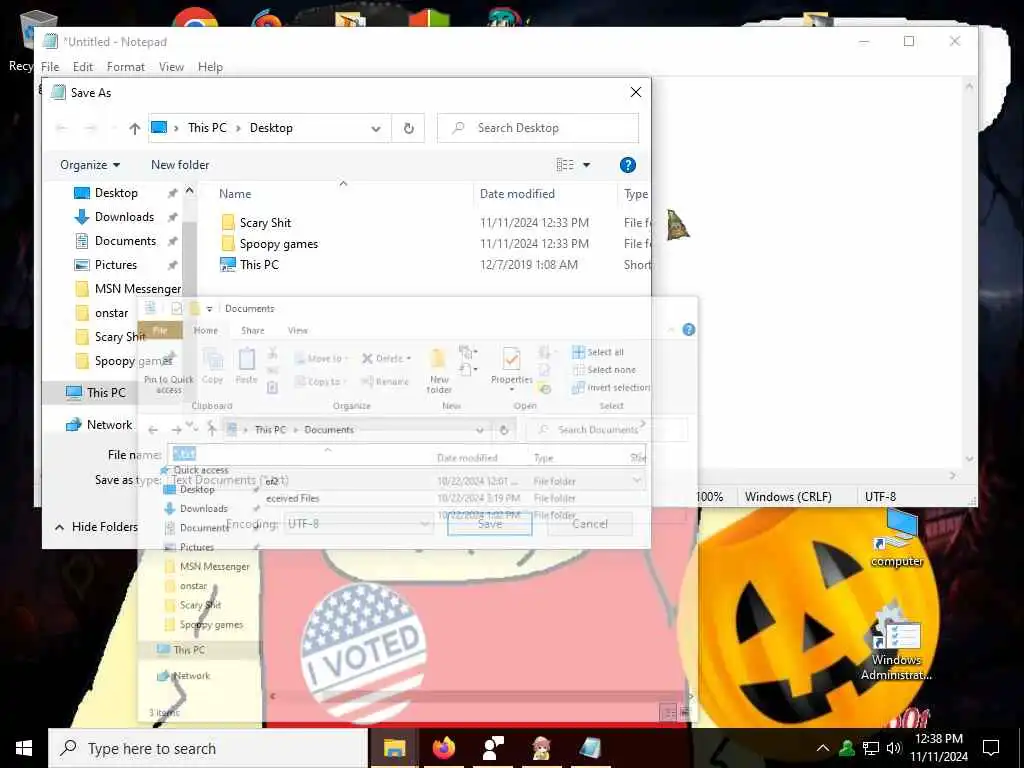This screenshot has width=1024, height=768.
Task: Go back in Save As dialog
Action: (62, 128)
